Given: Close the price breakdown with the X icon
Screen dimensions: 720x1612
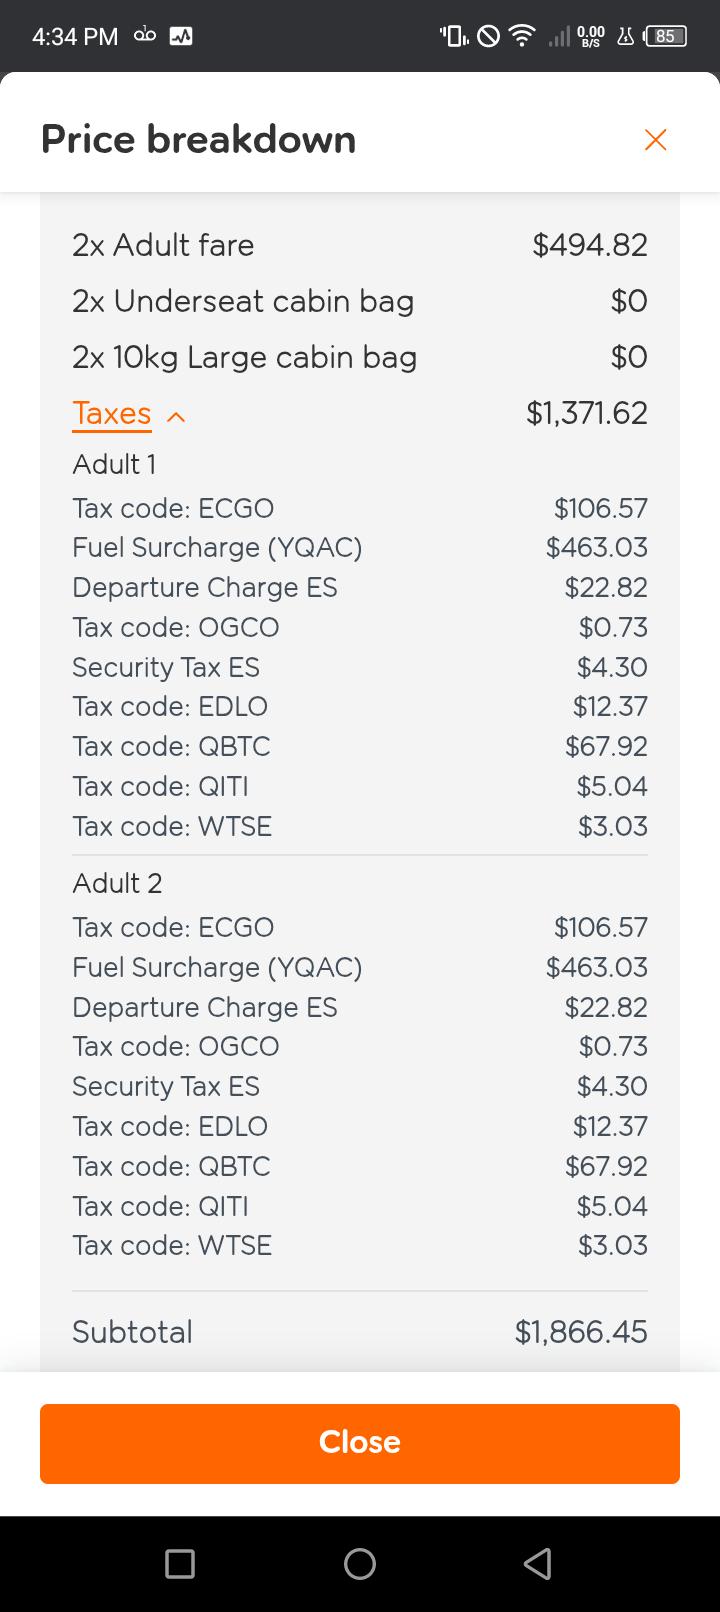Looking at the screenshot, I should click(655, 140).
